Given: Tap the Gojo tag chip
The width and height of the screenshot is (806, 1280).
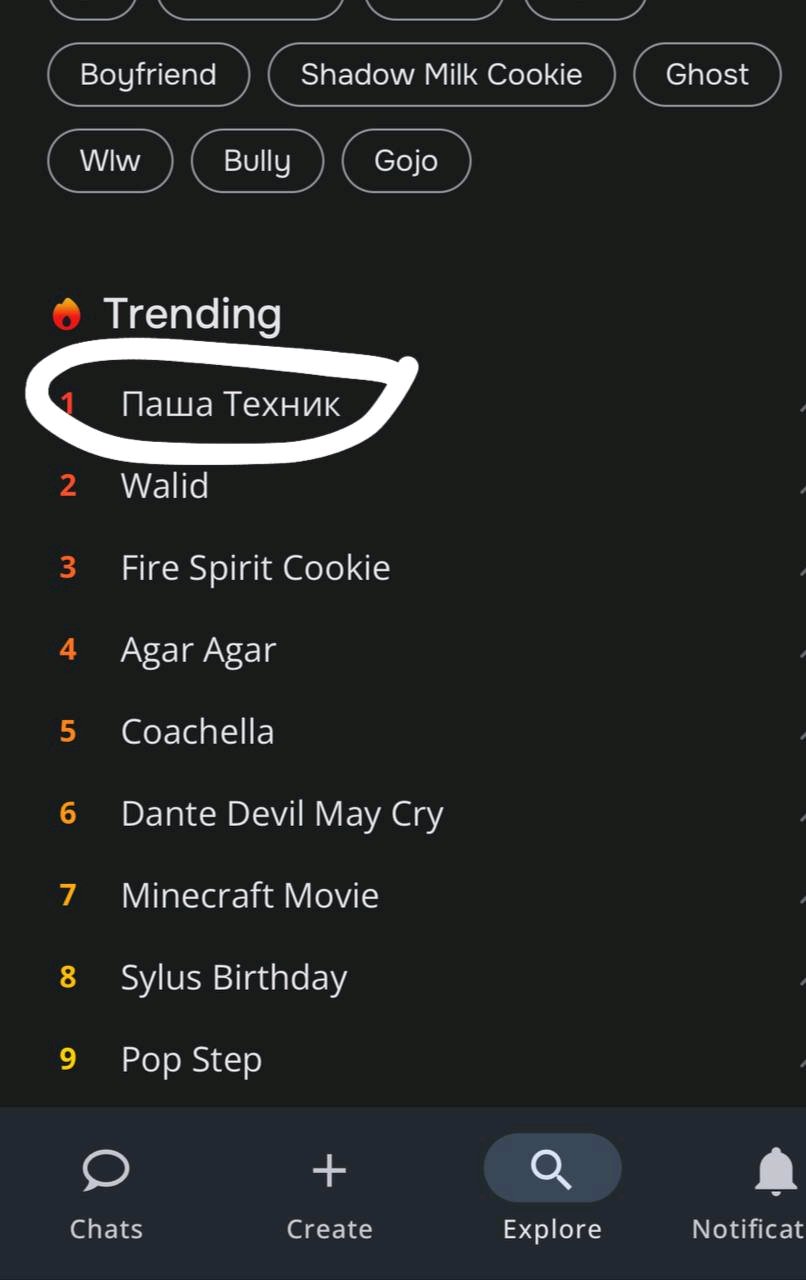Looking at the screenshot, I should pyautogui.click(x=406, y=160).
